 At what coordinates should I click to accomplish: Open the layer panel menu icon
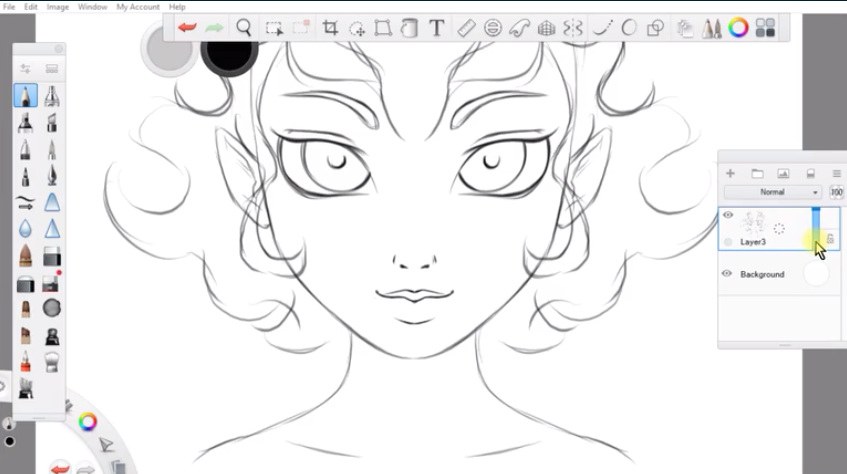tap(836, 174)
